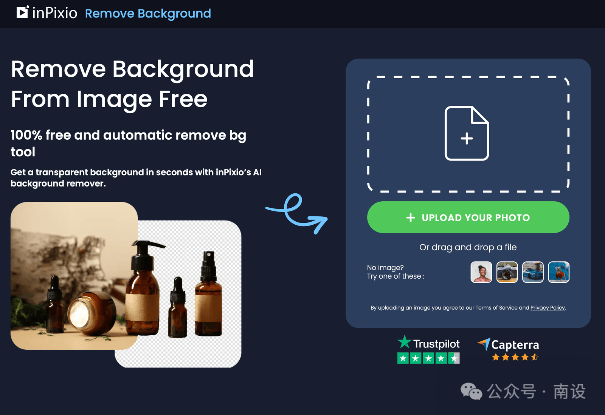The width and height of the screenshot is (605, 415).
Task: Click the "Get a transparent background in seconds" description
Action: click(136, 177)
